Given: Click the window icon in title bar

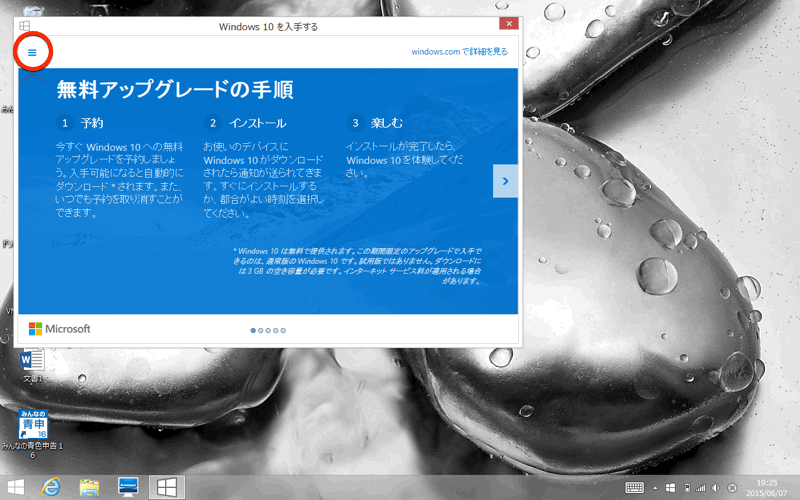Looking at the screenshot, I should [24, 25].
